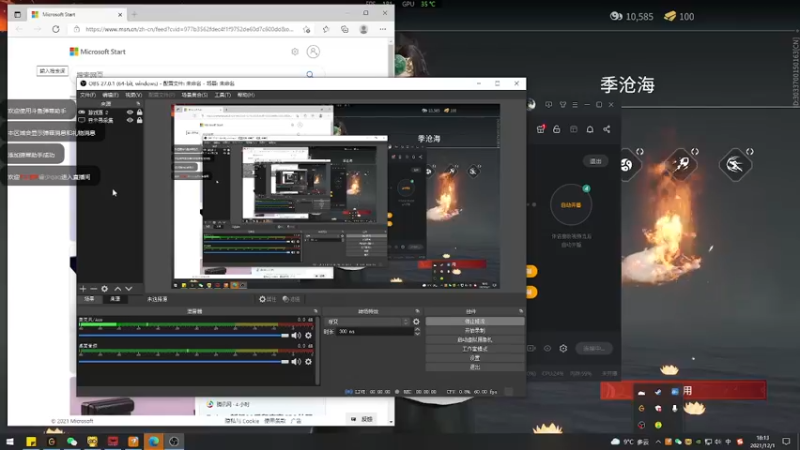Open the 文件(F) menu in OBS
Viewport: 800px width, 450px height.
click(88, 95)
